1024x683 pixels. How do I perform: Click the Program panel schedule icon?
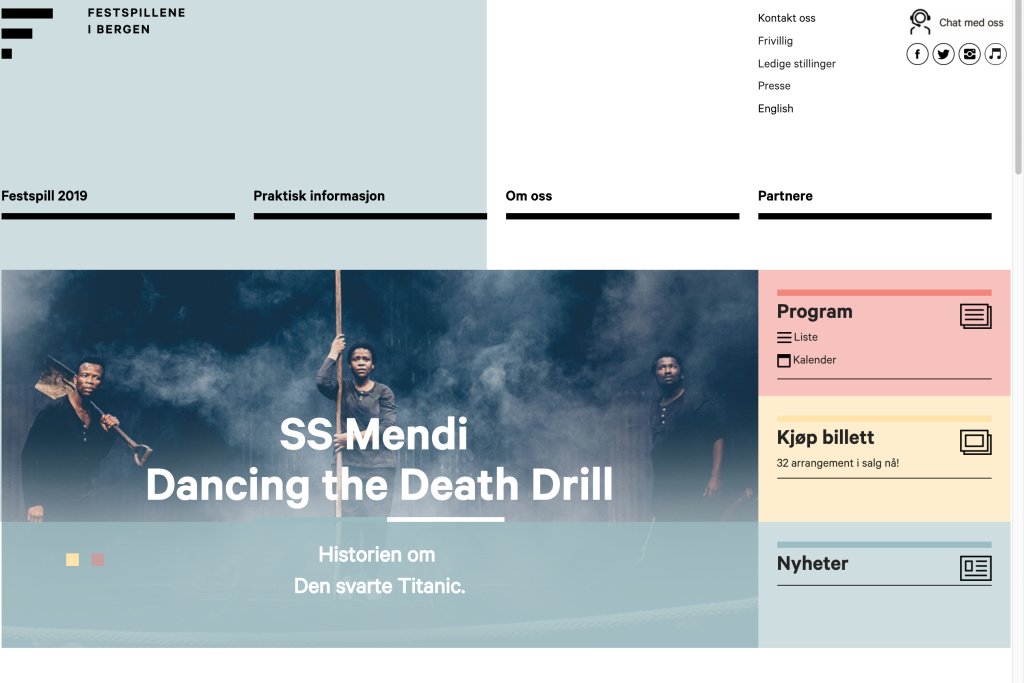pos(975,316)
